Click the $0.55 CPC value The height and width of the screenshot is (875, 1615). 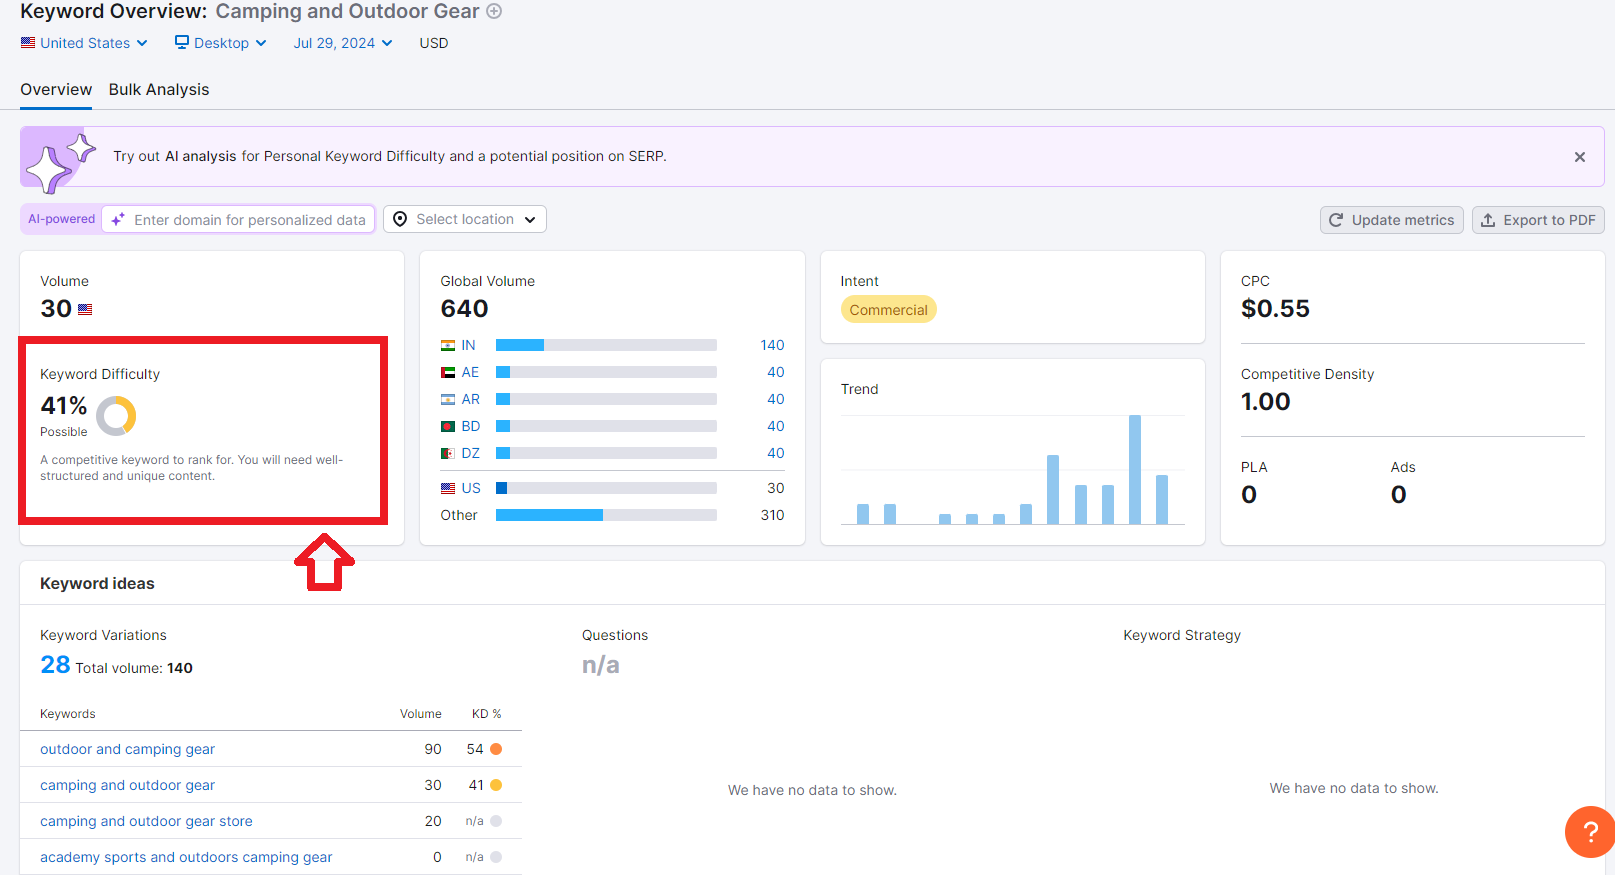tap(1275, 309)
